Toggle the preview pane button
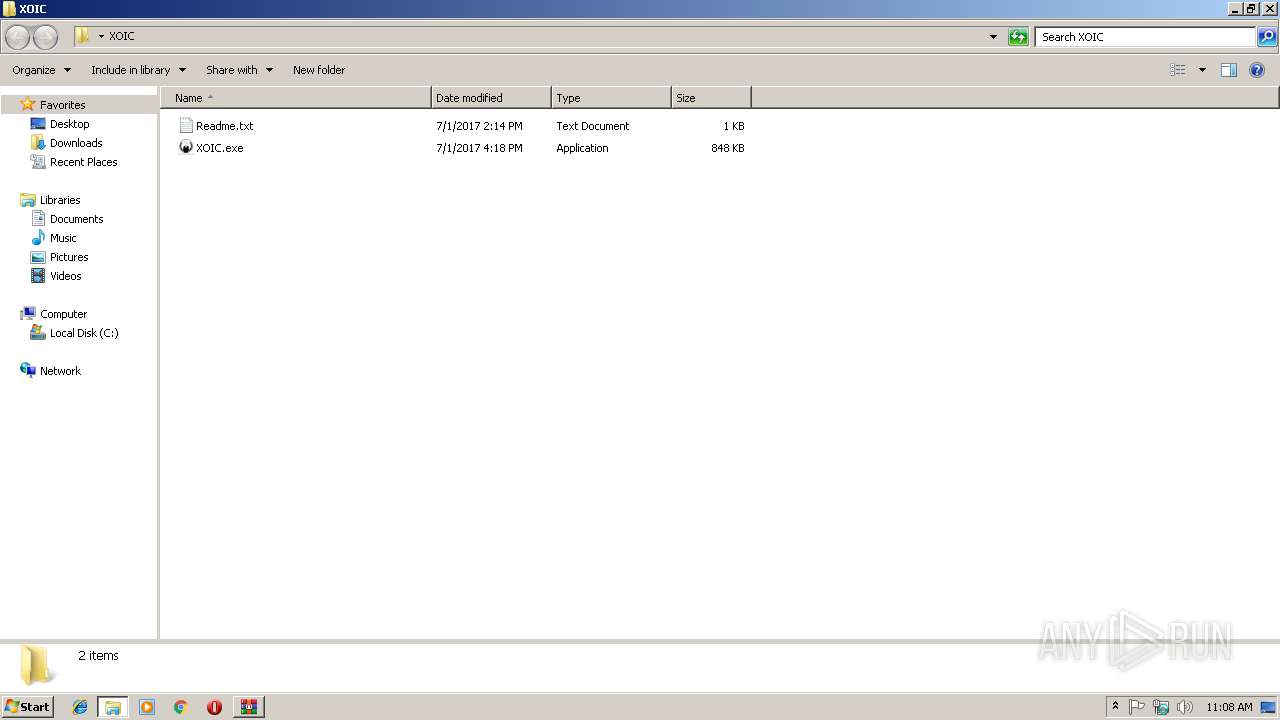Viewport: 1280px width, 720px height. pyautogui.click(x=1229, y=70)
